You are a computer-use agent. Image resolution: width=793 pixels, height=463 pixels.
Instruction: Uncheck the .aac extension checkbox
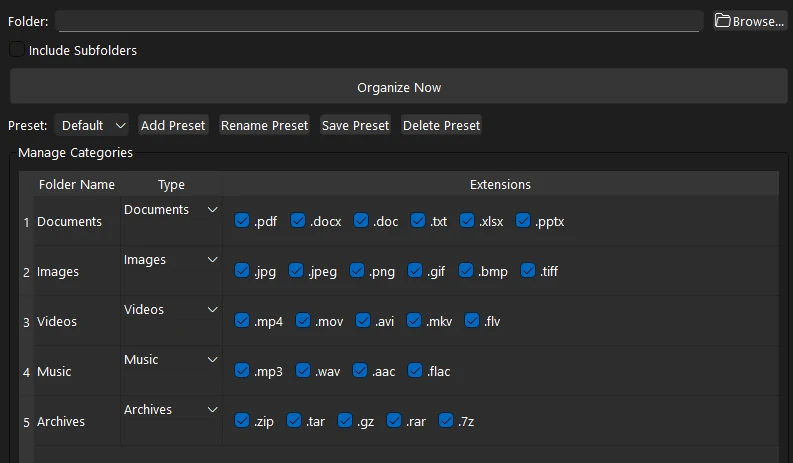click(x=360, y=370)
